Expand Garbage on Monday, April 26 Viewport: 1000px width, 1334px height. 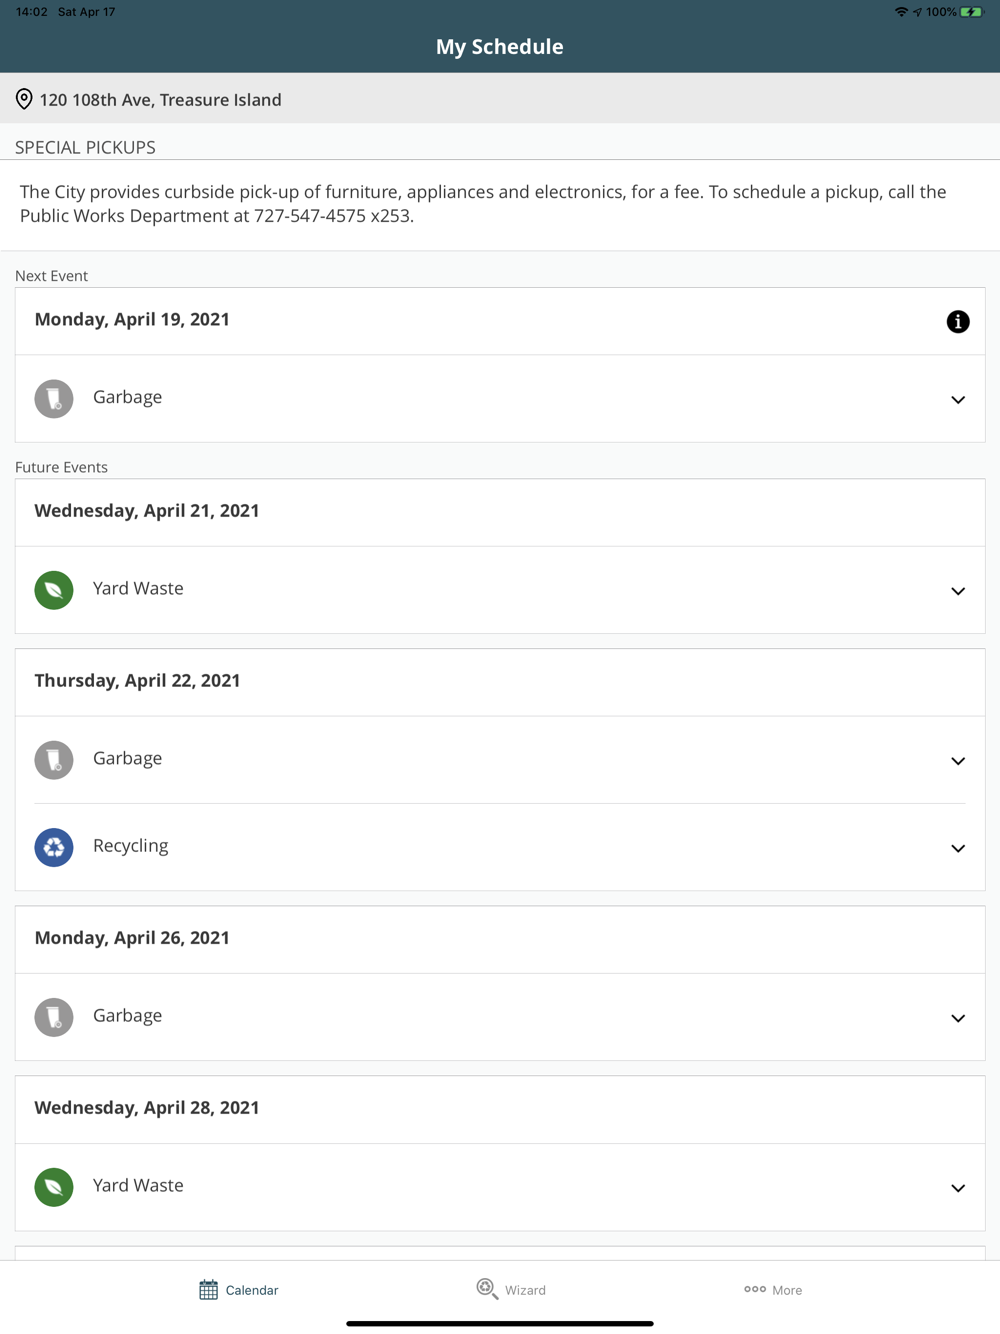pos(957,1018)
